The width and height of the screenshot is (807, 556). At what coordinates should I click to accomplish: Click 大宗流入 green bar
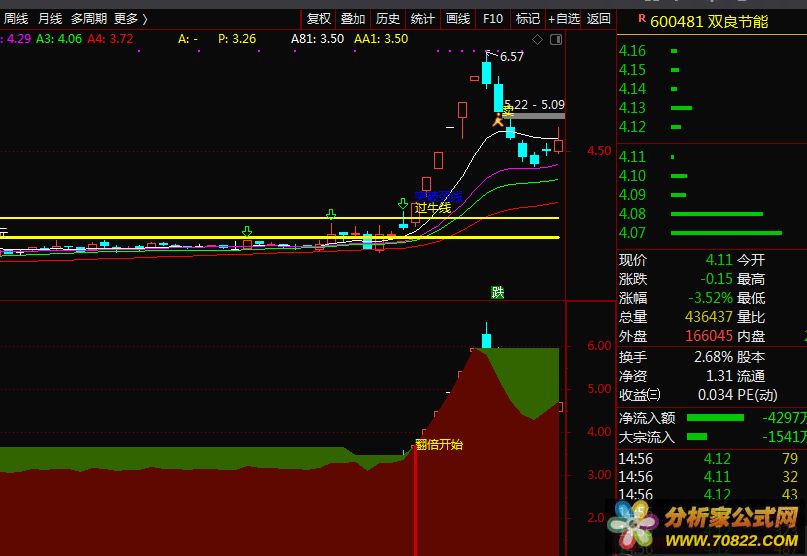[x=697, y=437]
